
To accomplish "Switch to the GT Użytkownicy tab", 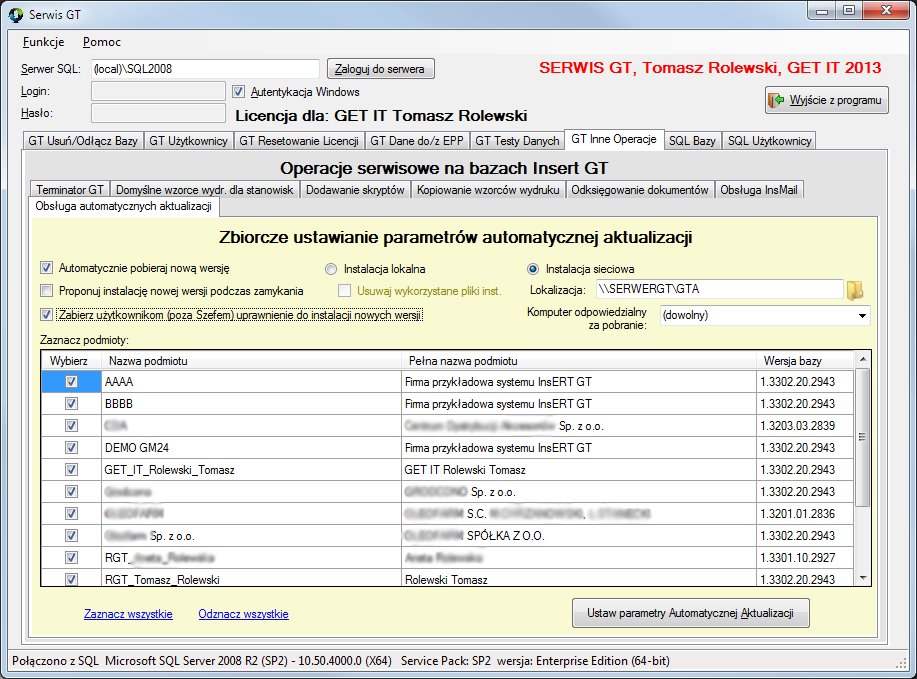I will click(x=188, y=141).
